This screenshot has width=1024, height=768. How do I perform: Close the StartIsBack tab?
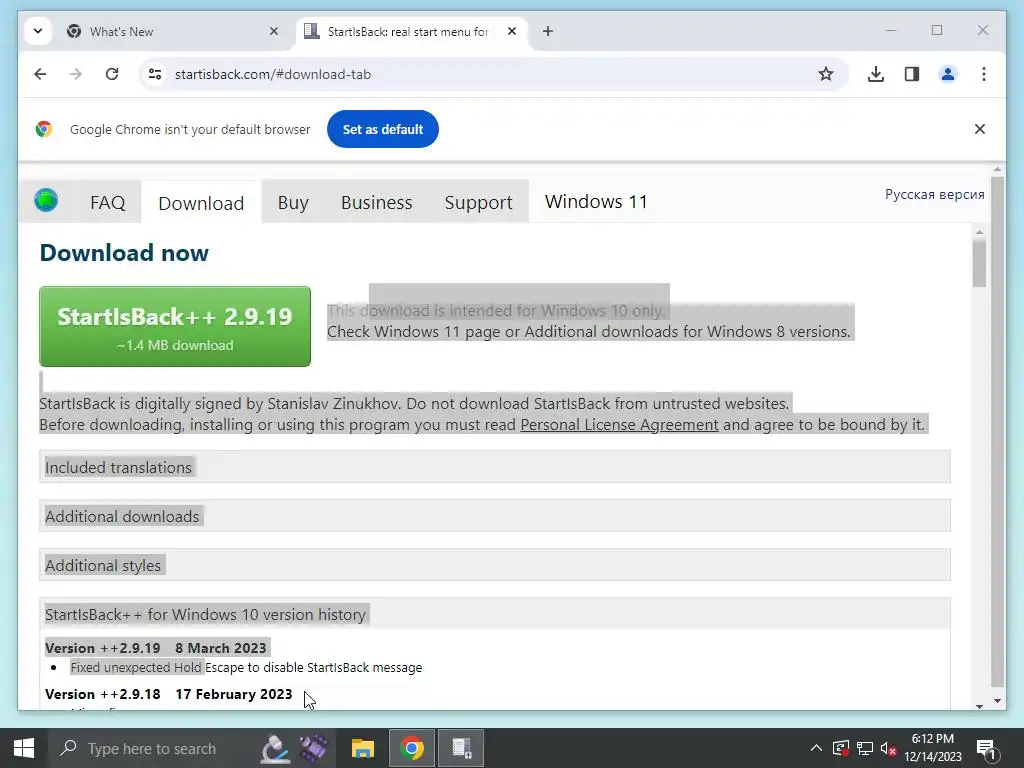tap(512, 31)
